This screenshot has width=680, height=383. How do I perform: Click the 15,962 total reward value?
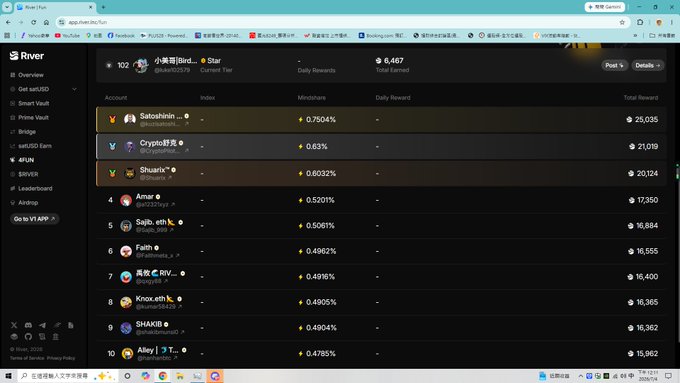point(647,354)
